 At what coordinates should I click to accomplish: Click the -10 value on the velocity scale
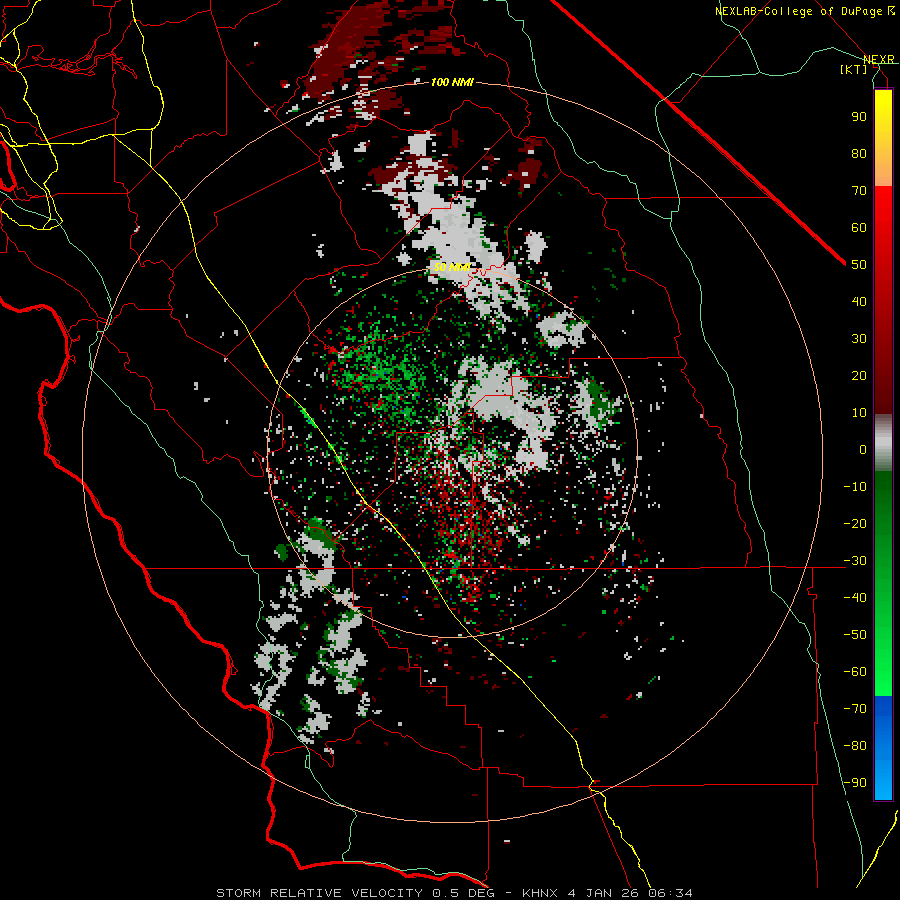pyautogui.click(x=855, y=487)
